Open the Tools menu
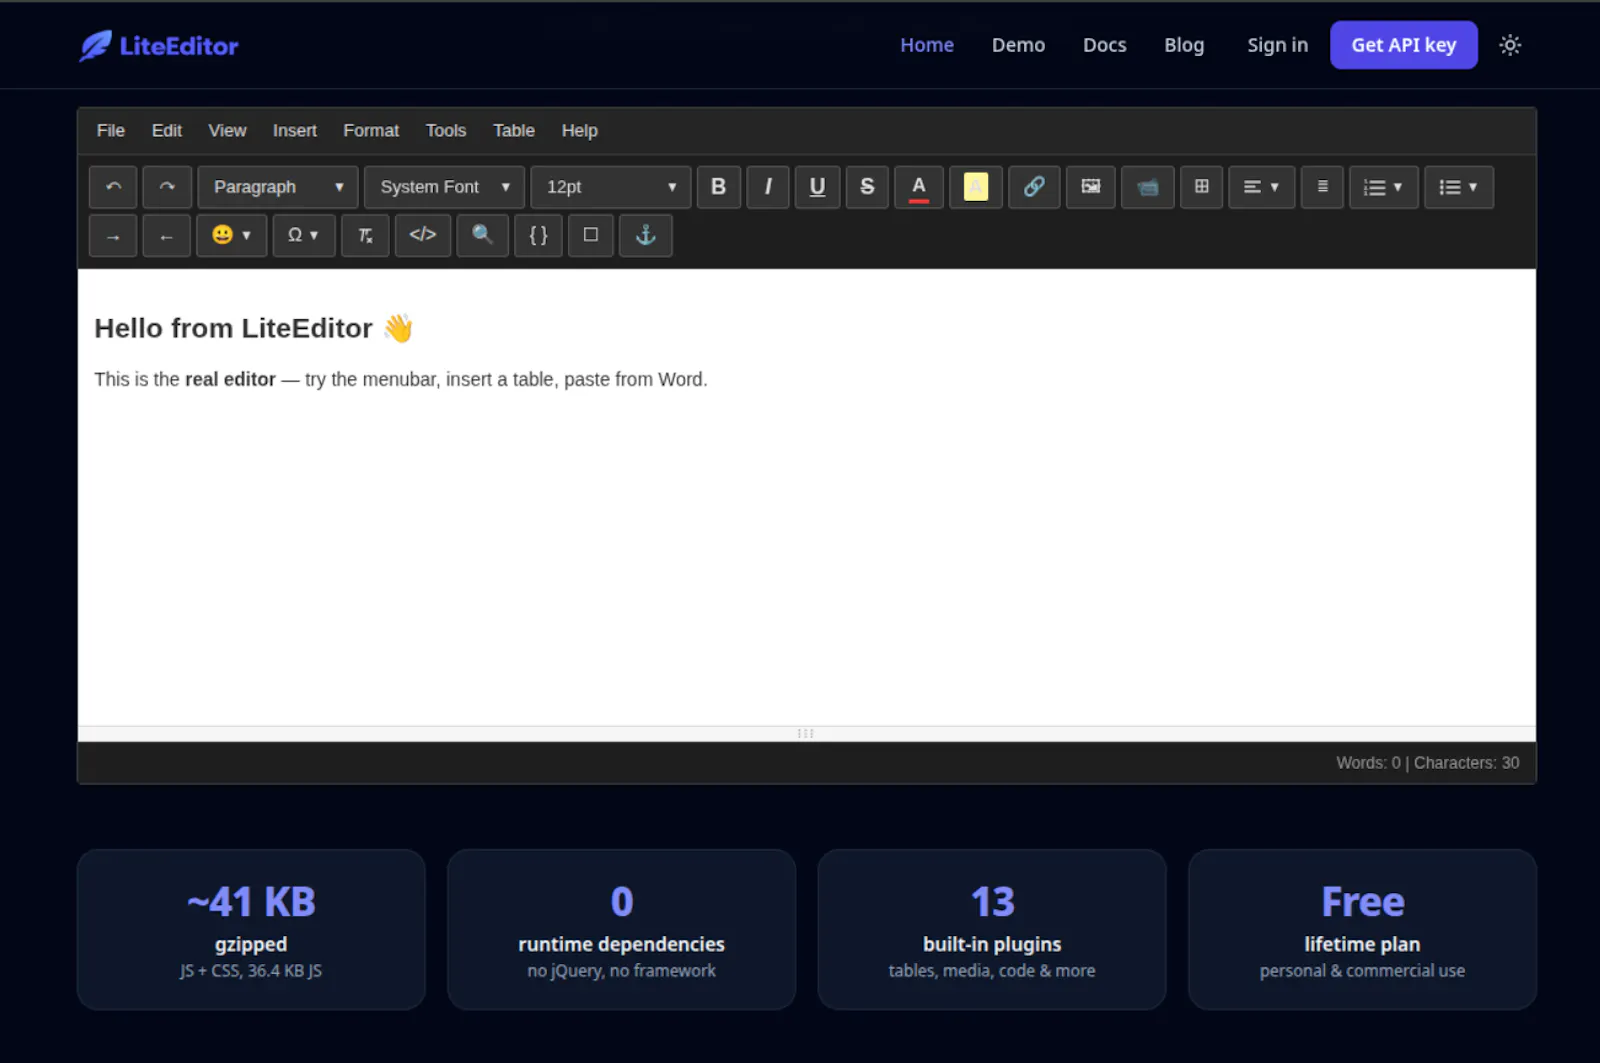The width and height of the screenshot is (1600, 1063). click(x=446, y=131)
